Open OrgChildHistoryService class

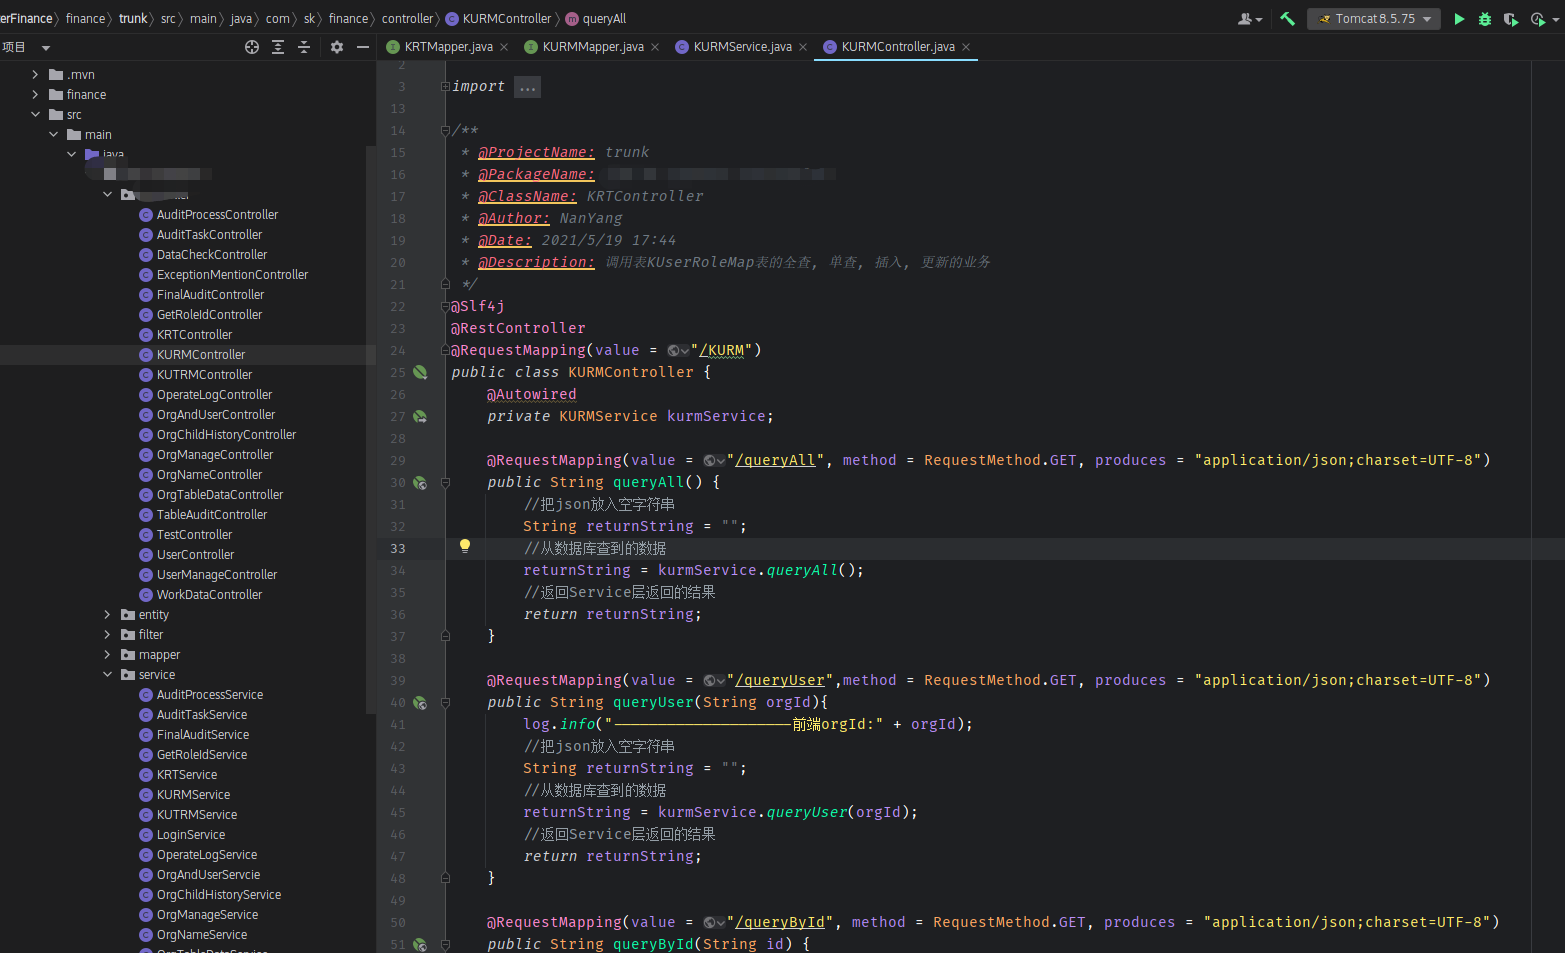[x=218, y=895]
